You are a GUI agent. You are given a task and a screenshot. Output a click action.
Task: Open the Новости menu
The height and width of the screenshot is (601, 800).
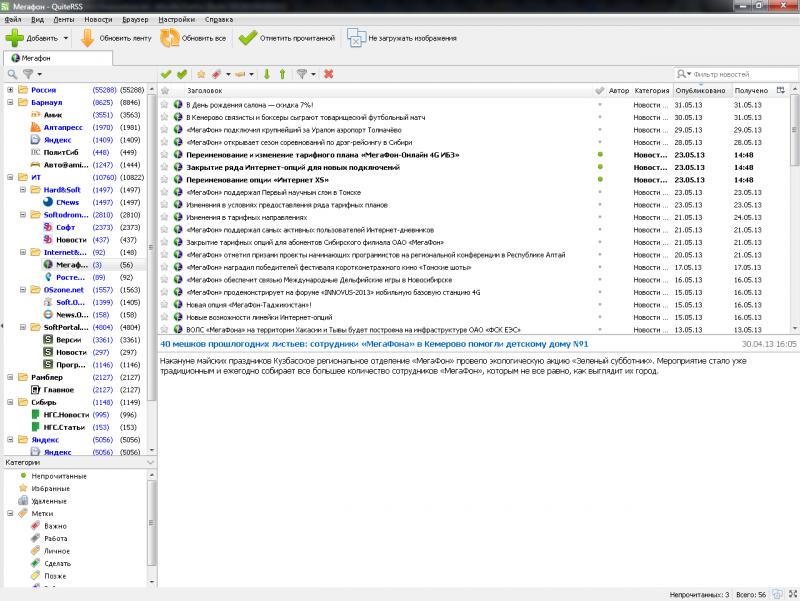click(98, 19)
